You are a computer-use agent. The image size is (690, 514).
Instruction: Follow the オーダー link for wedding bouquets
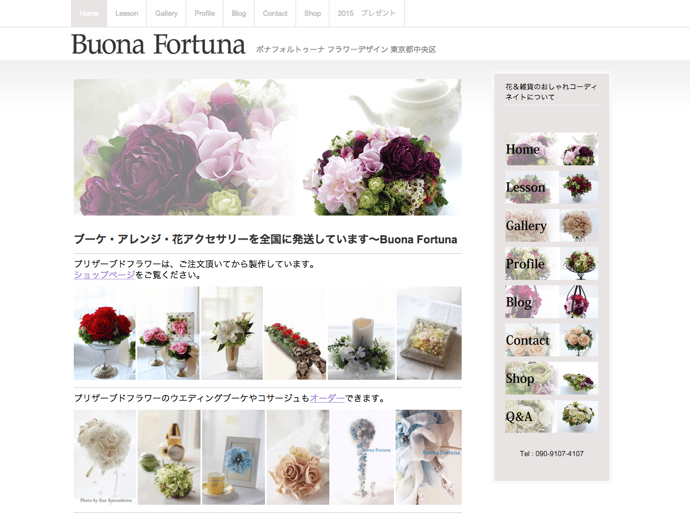click(327, 398)
